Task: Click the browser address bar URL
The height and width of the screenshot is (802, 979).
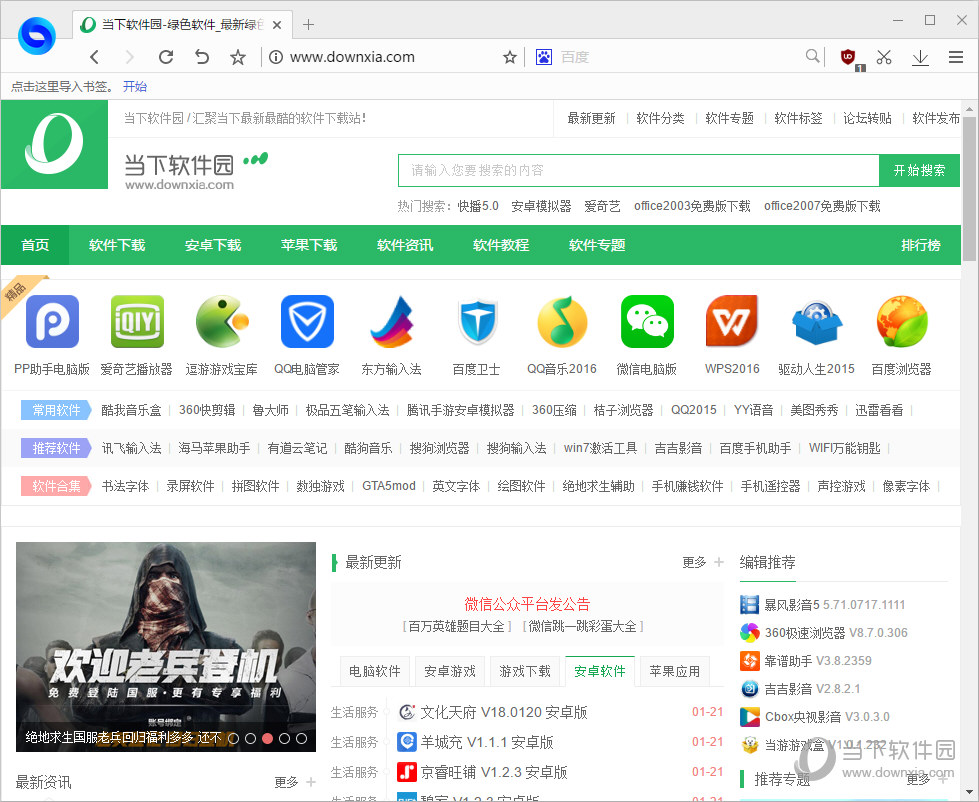Action: pyautogui.click(x=352, y=57)
